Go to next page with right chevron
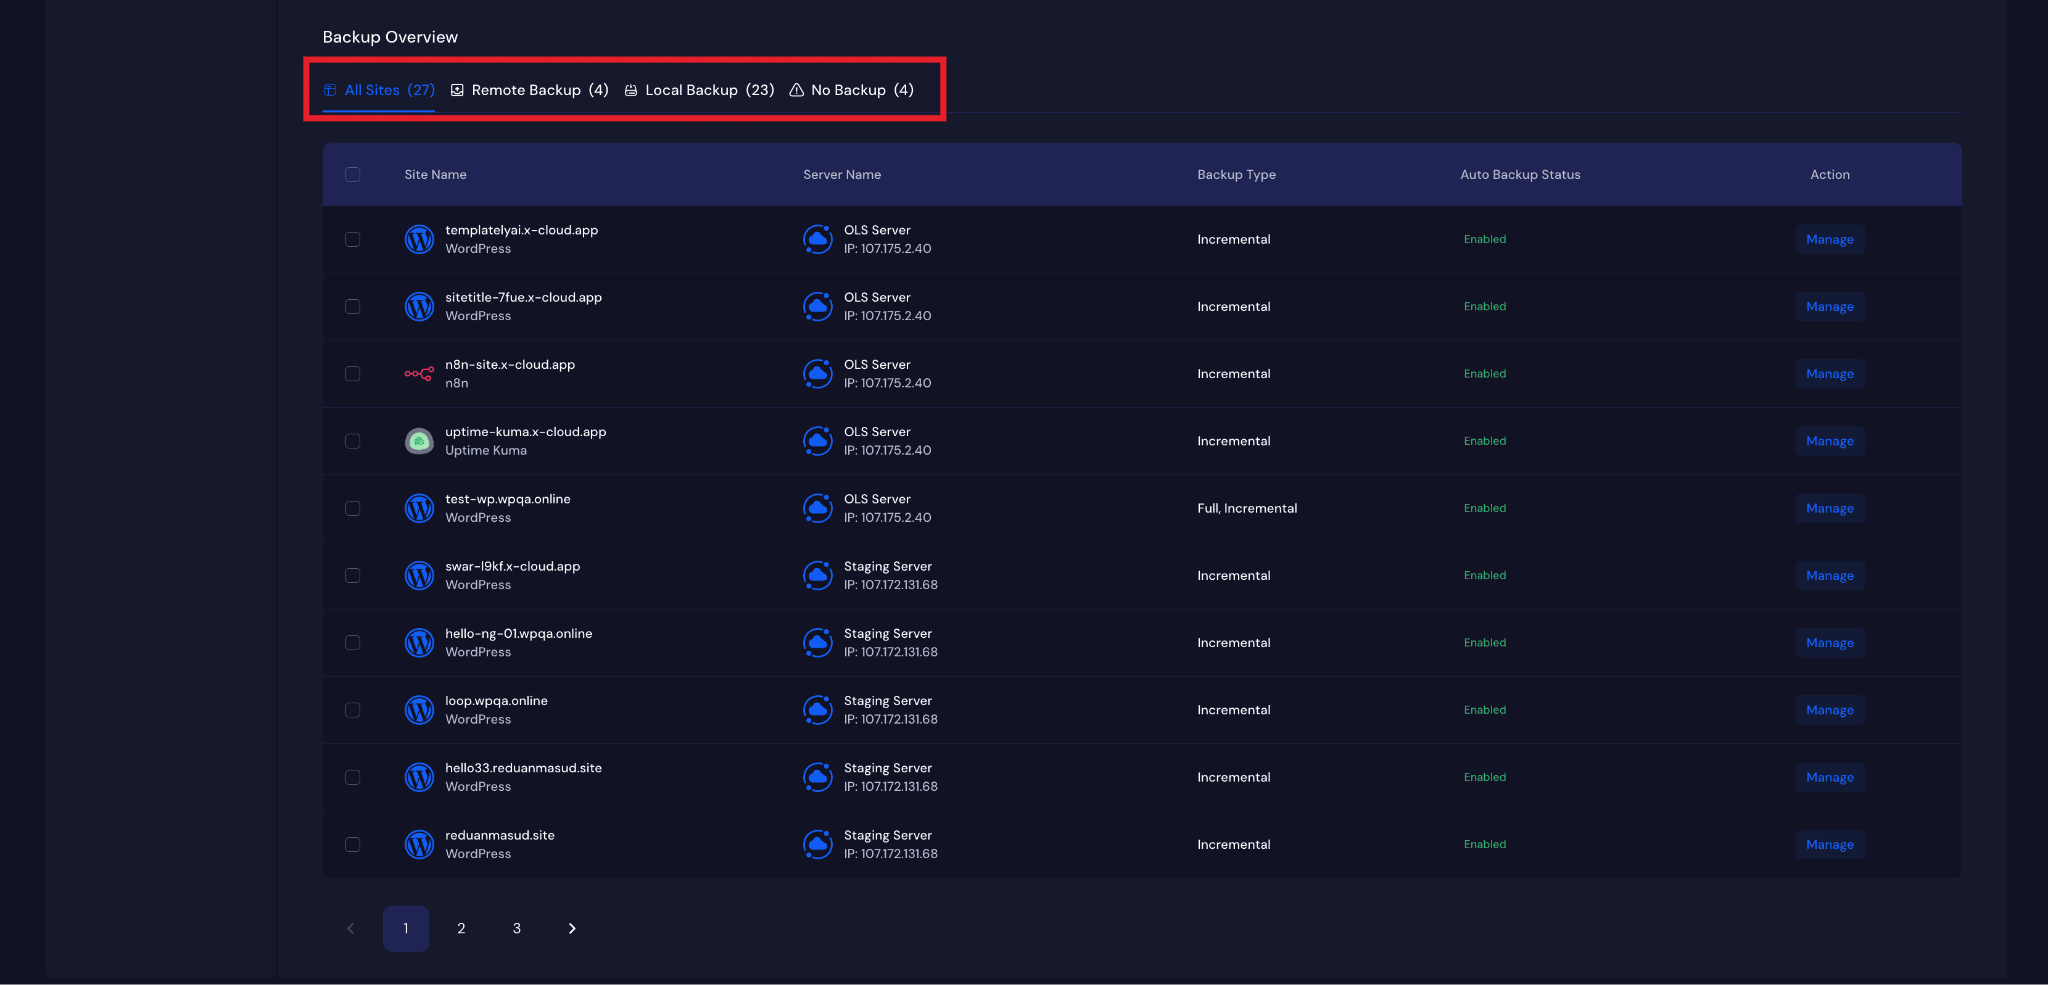 click(x=572, y=929)
